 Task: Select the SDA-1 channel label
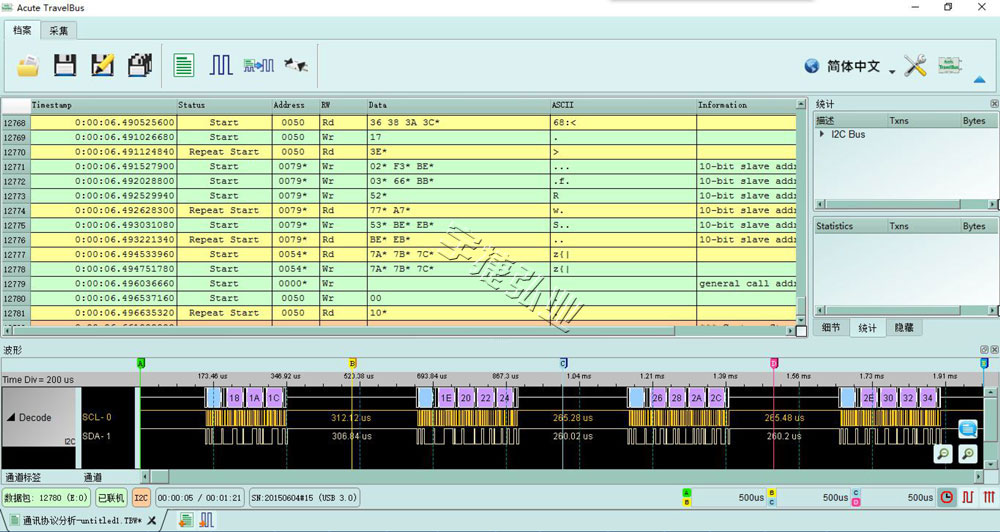97,436
